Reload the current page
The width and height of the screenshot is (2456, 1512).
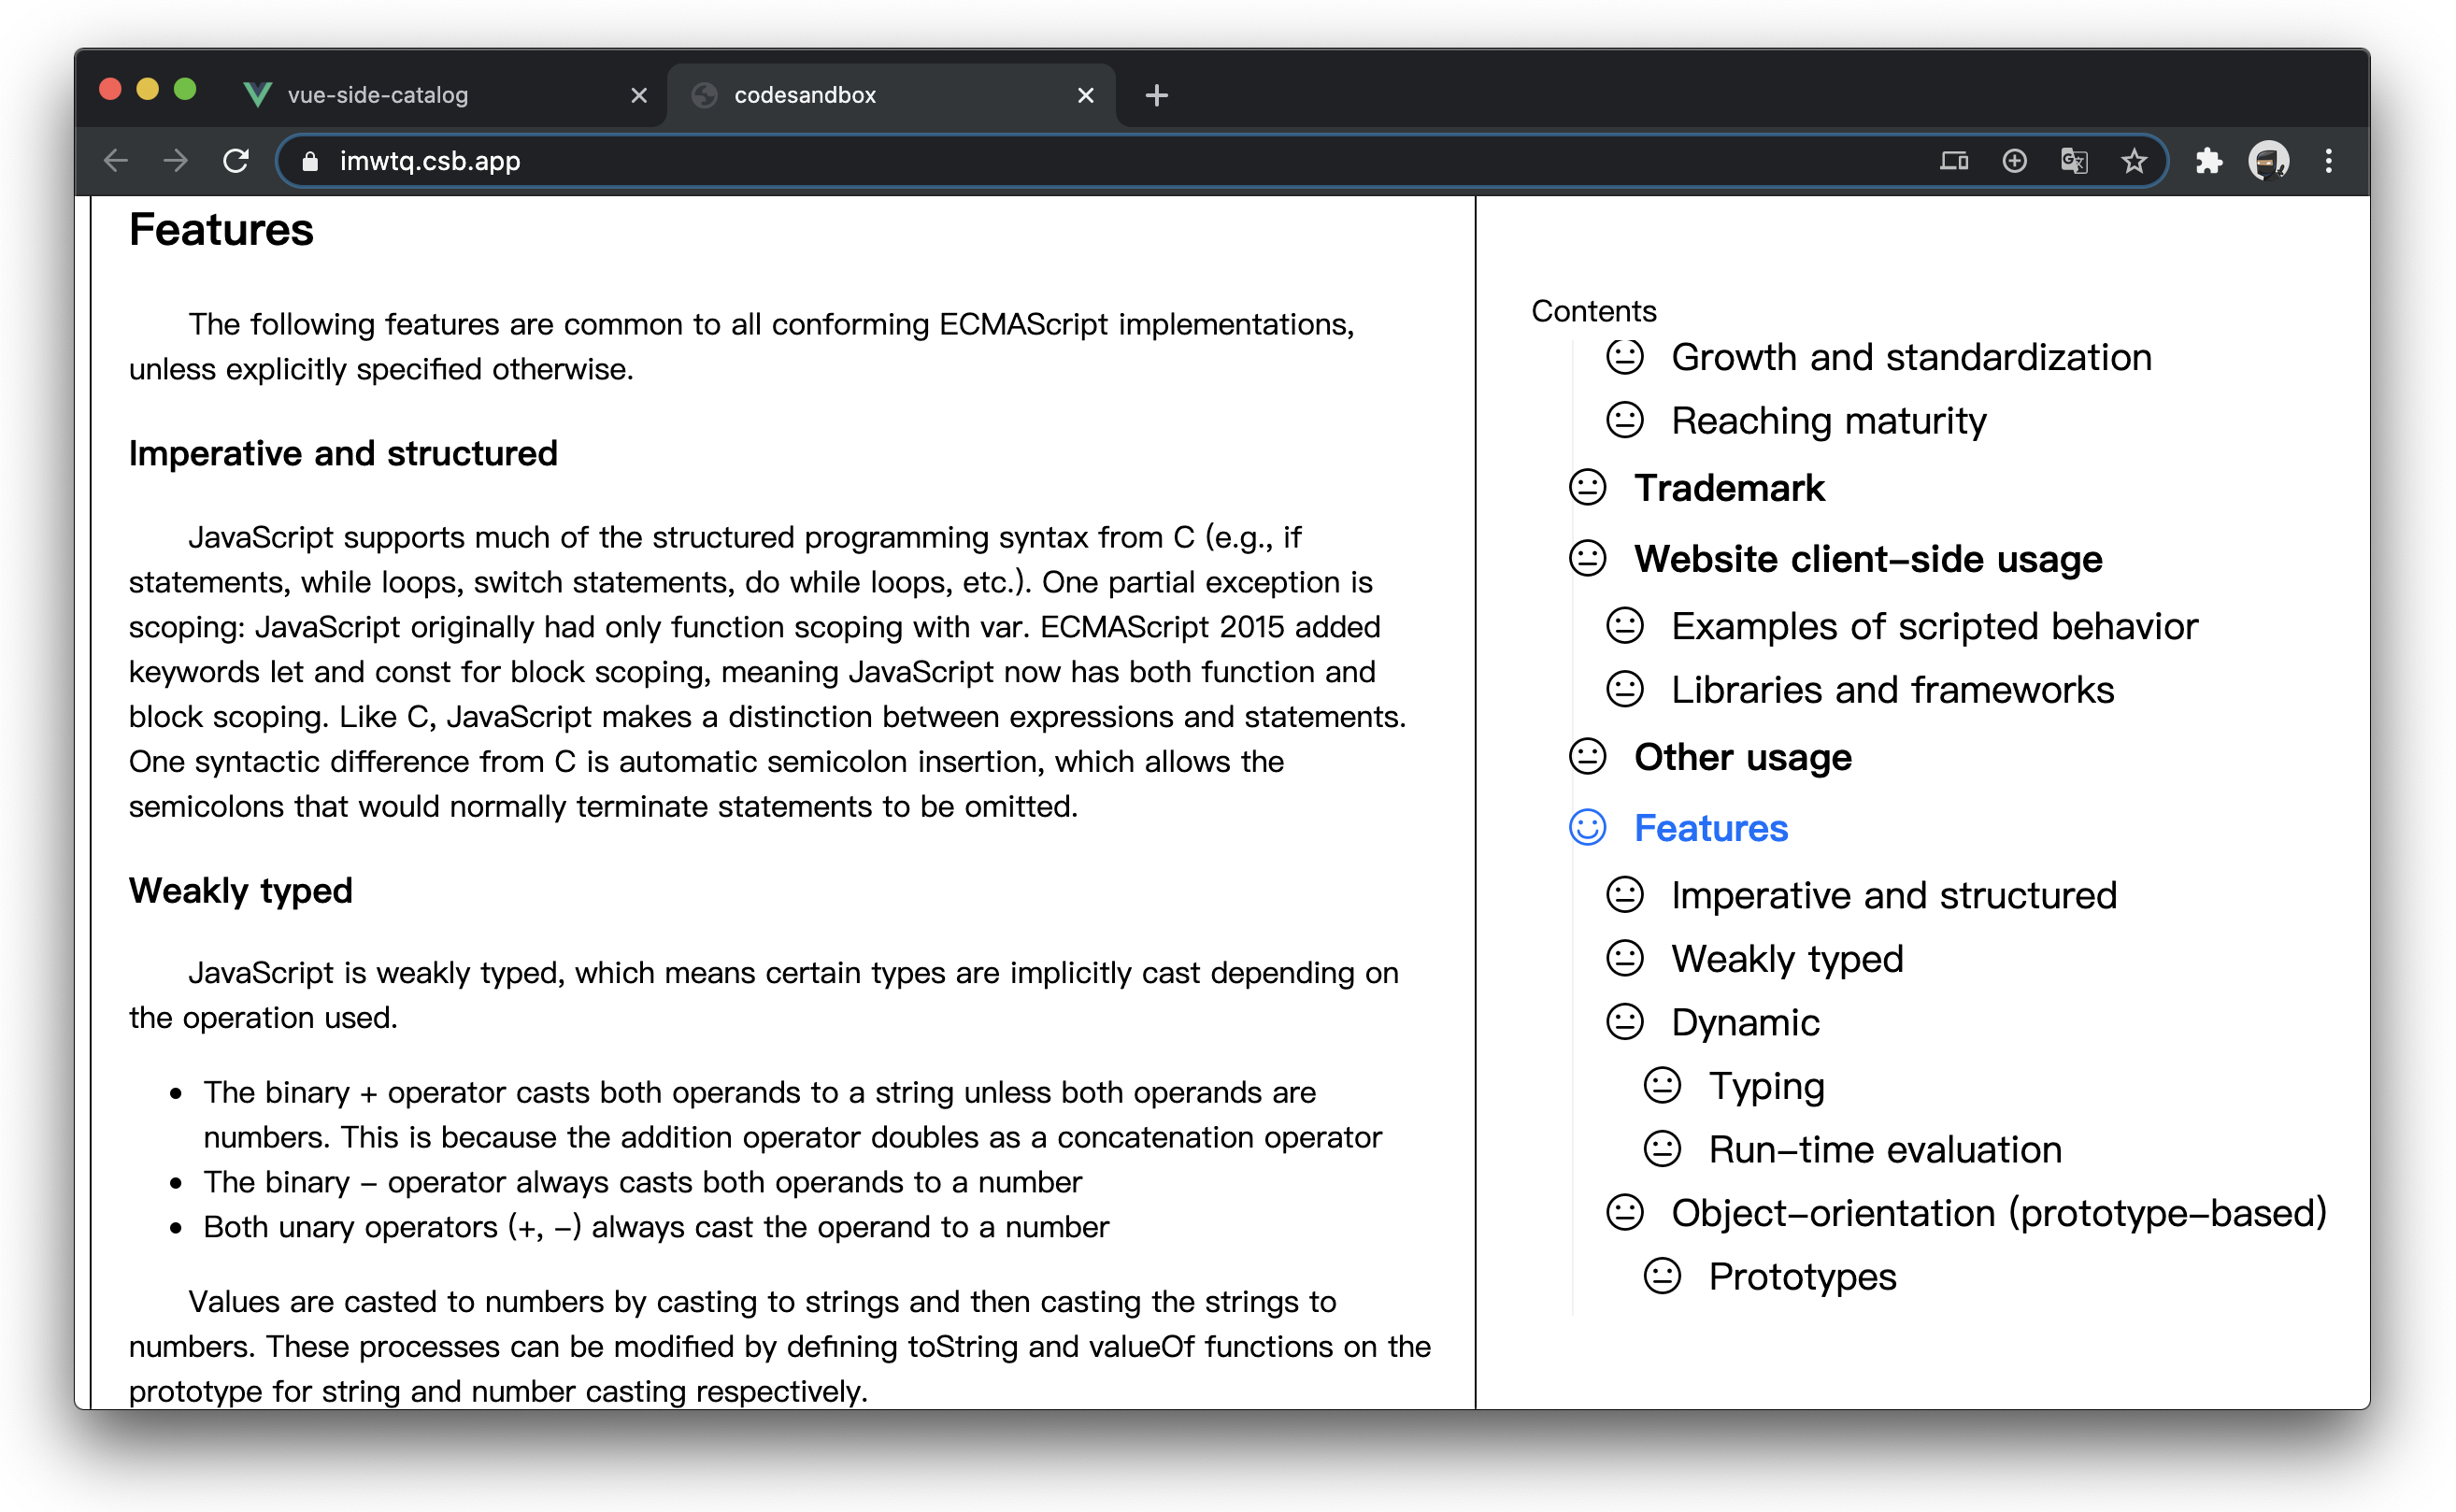[235, 160]
